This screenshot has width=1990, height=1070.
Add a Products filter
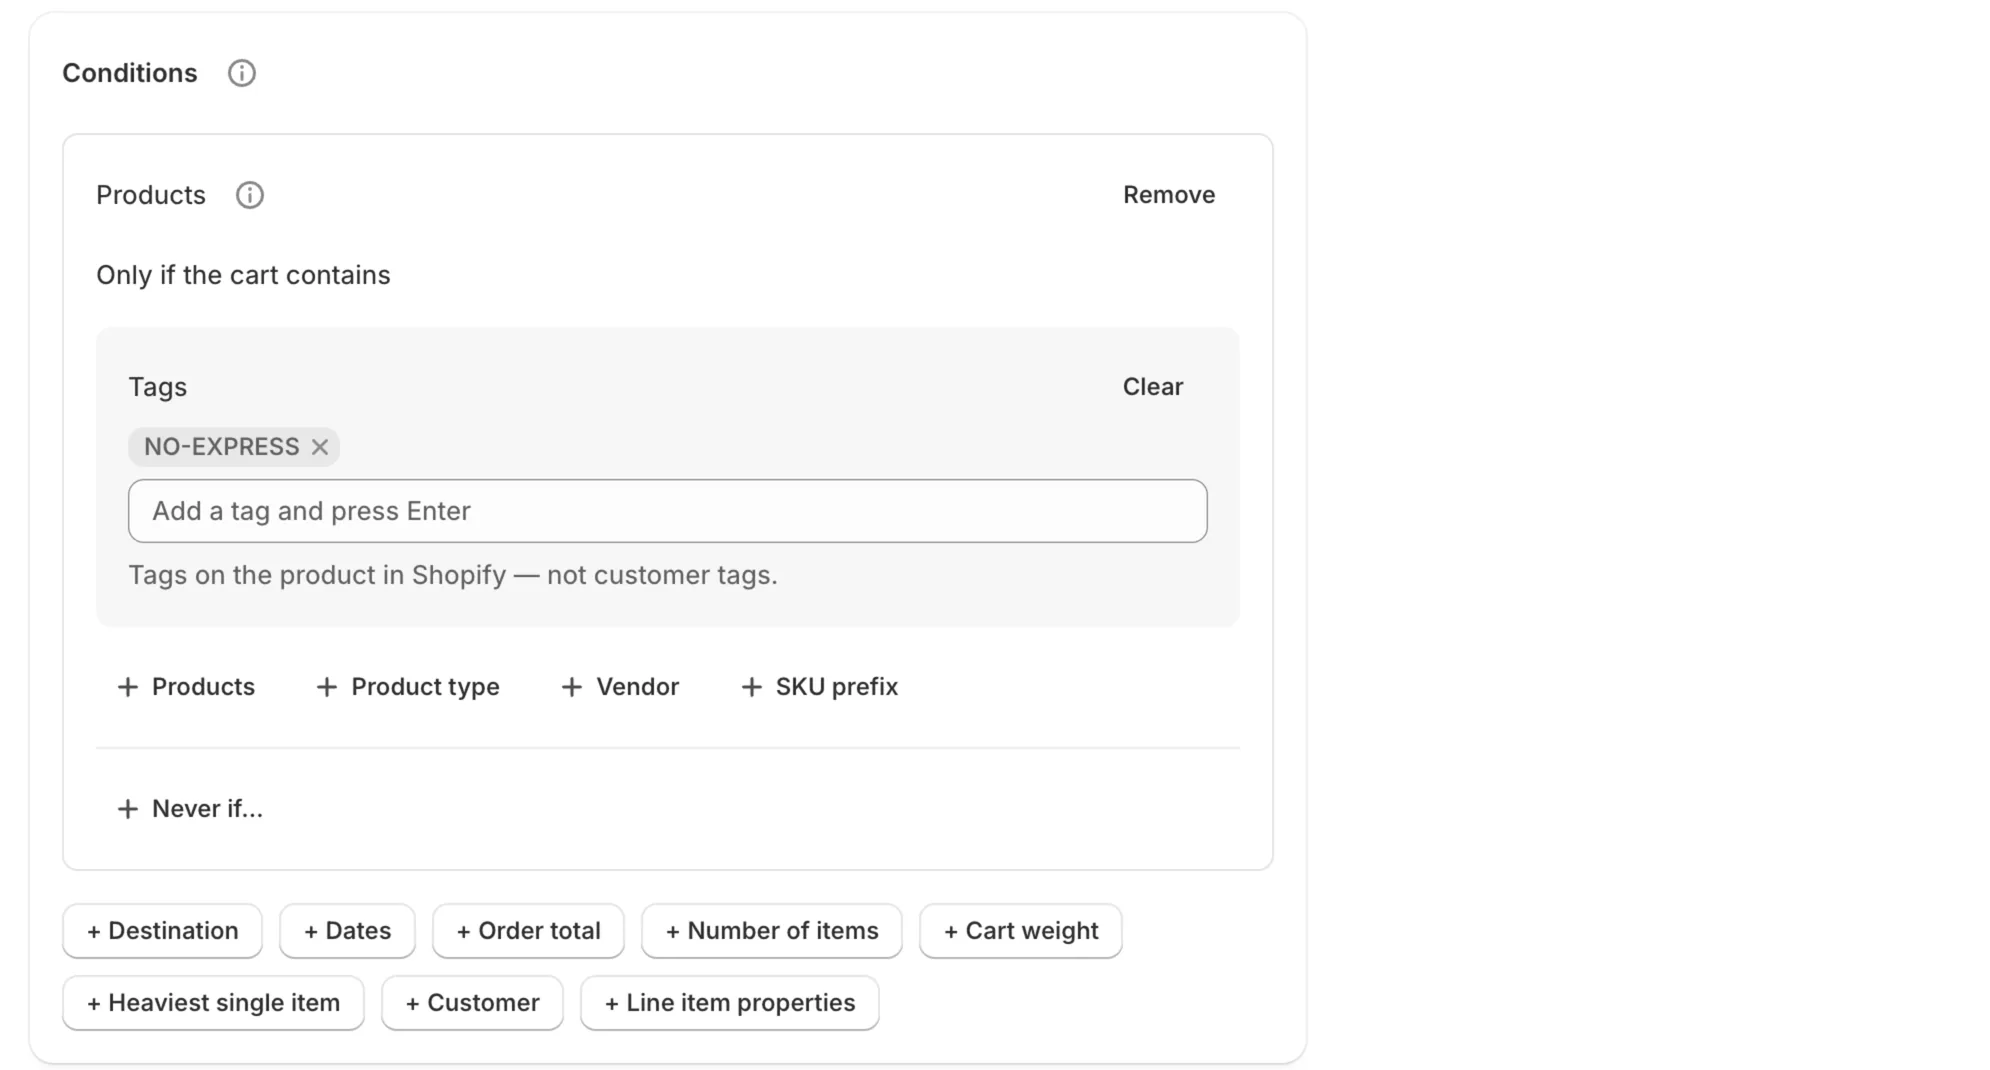(x=186, y=687)
